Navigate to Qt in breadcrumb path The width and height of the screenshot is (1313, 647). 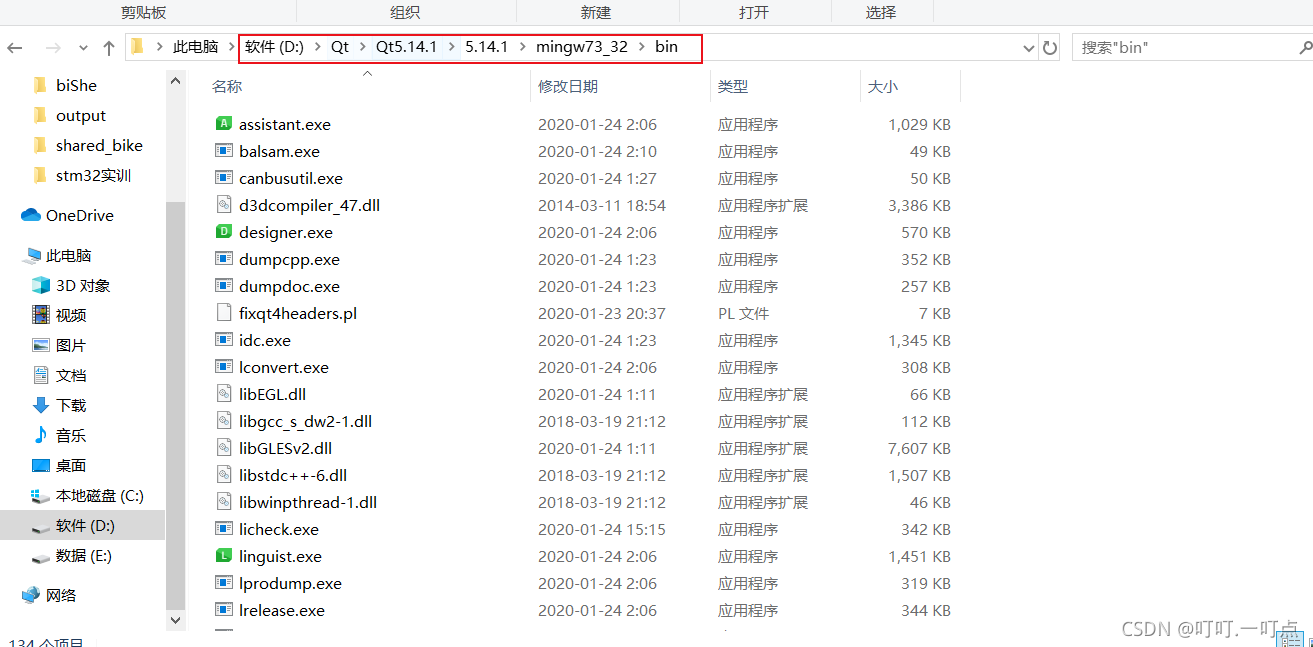pyautogui.click(x=340, y=47)
